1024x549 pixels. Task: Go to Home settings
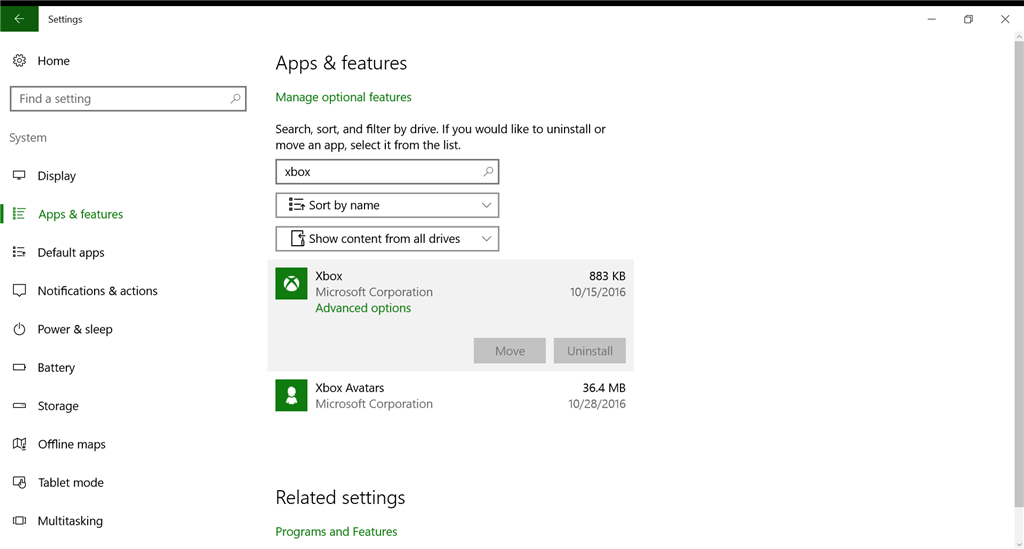coord(54,61)
